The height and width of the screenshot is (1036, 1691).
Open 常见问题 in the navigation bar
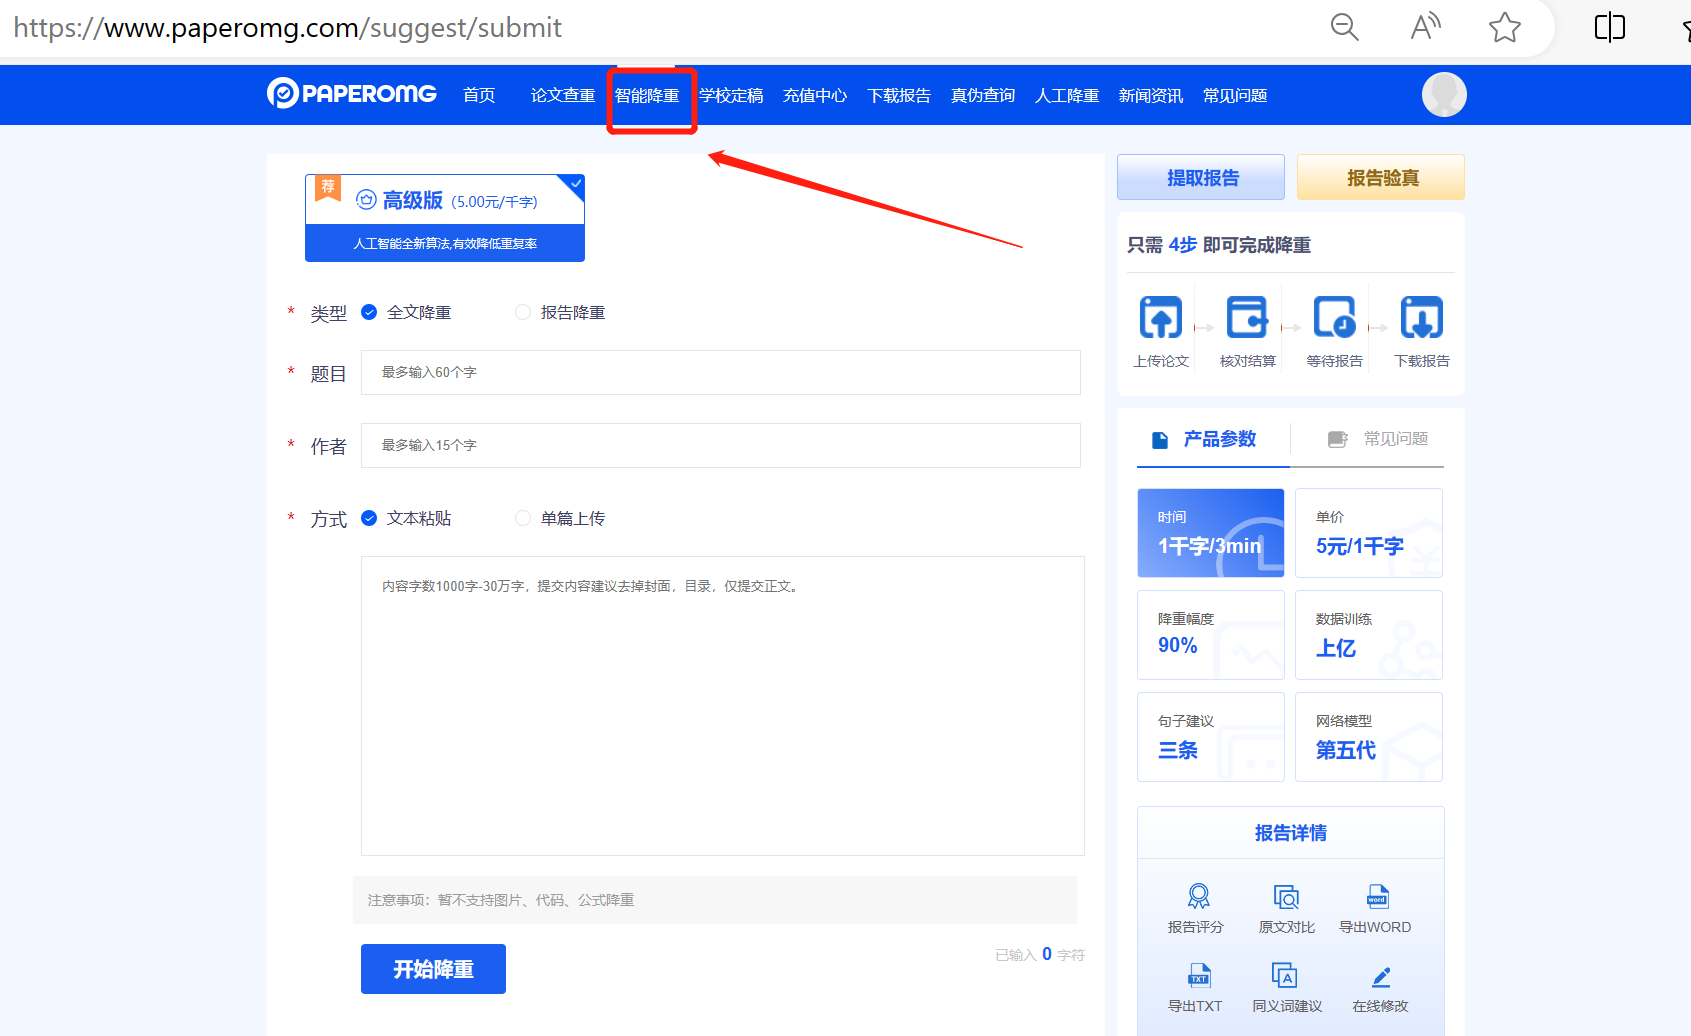tap(1235, 95)
